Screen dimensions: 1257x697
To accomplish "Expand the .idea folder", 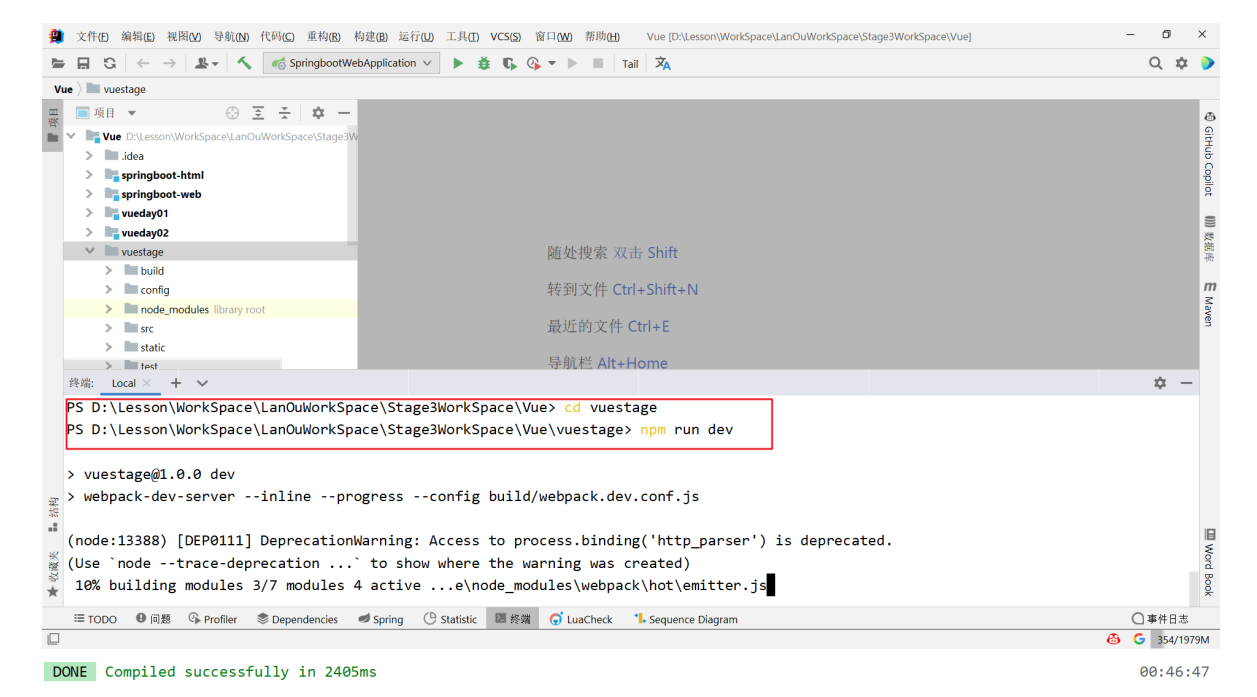I will coord(89,156).
